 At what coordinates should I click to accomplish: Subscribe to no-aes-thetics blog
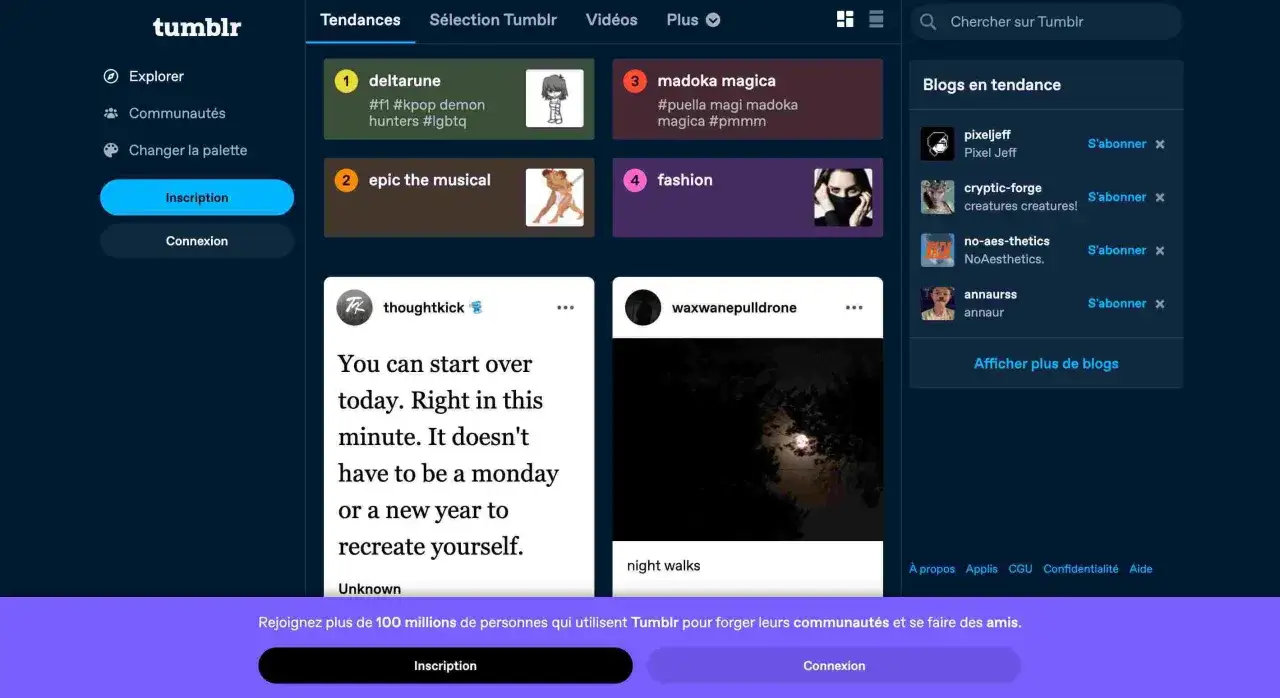1117,250
